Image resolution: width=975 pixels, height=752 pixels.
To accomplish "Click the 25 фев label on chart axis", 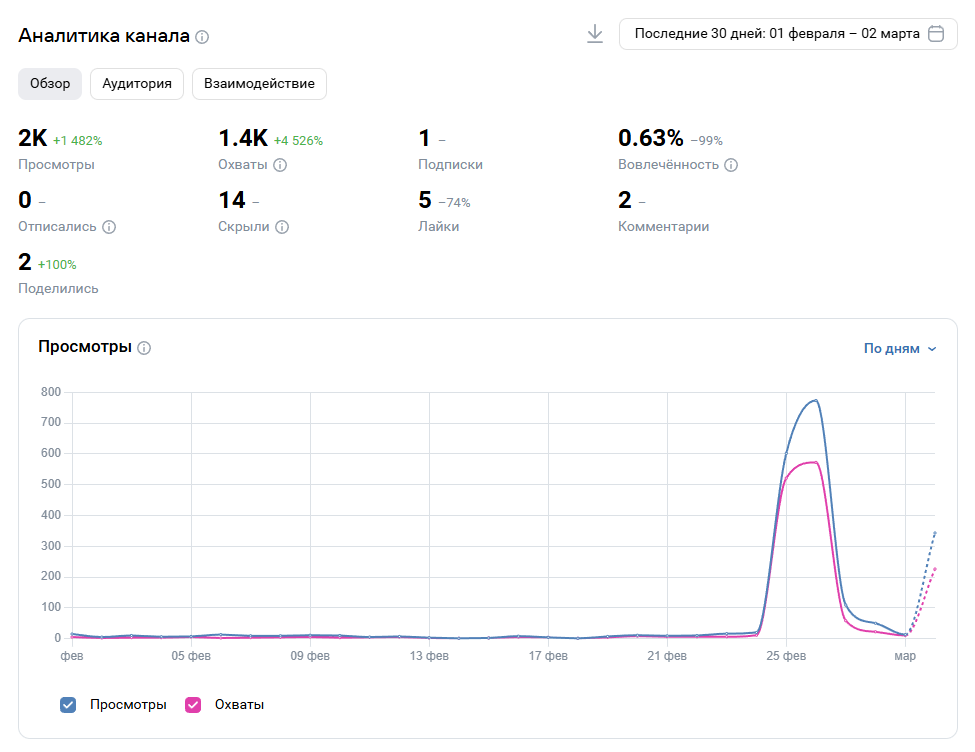I will point(785,657).
